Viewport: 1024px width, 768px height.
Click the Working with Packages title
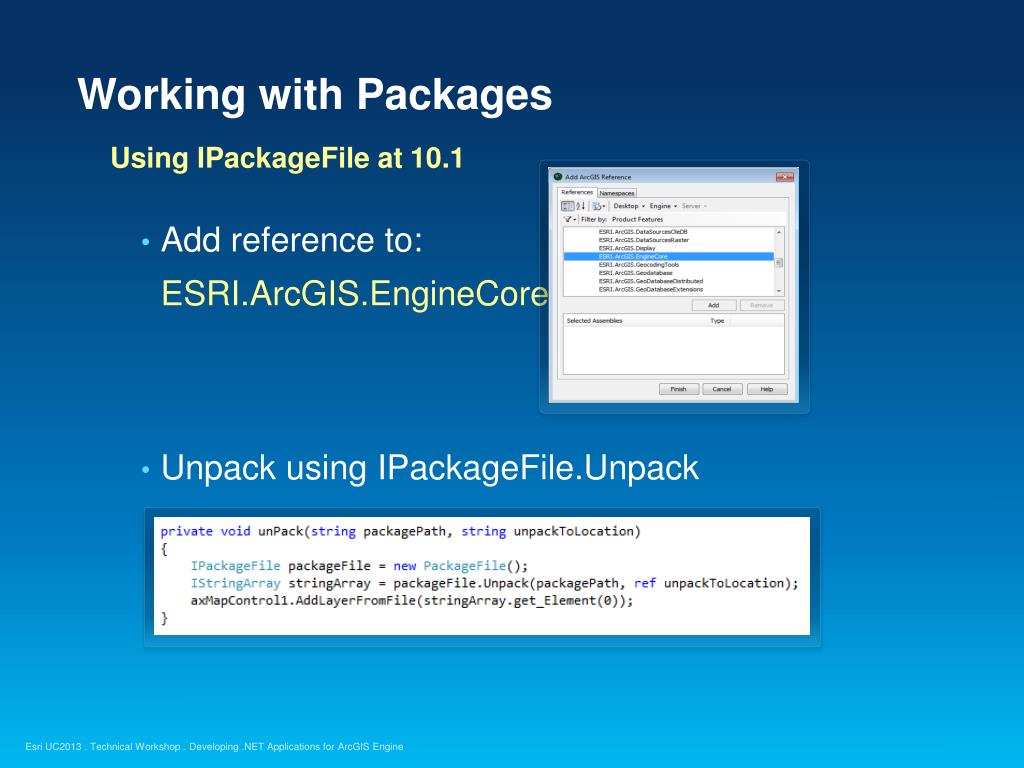tap(315, 94)
